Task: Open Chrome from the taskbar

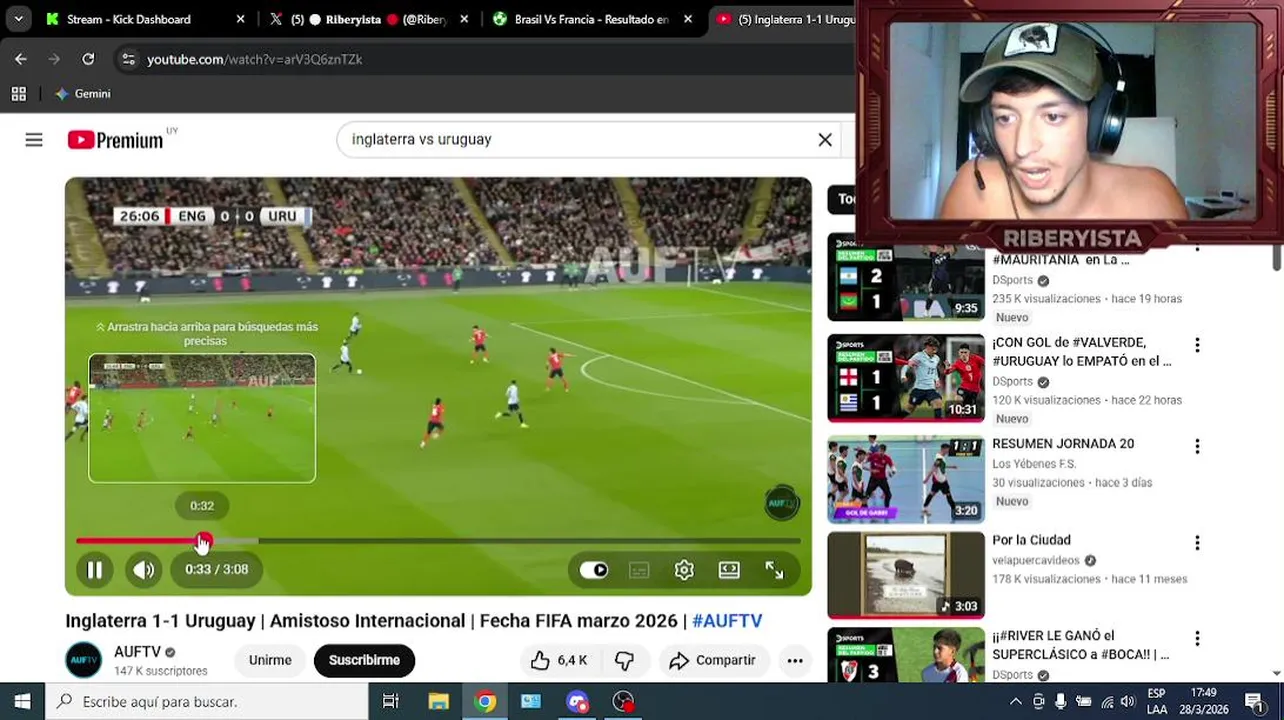Action: point(485,702)
